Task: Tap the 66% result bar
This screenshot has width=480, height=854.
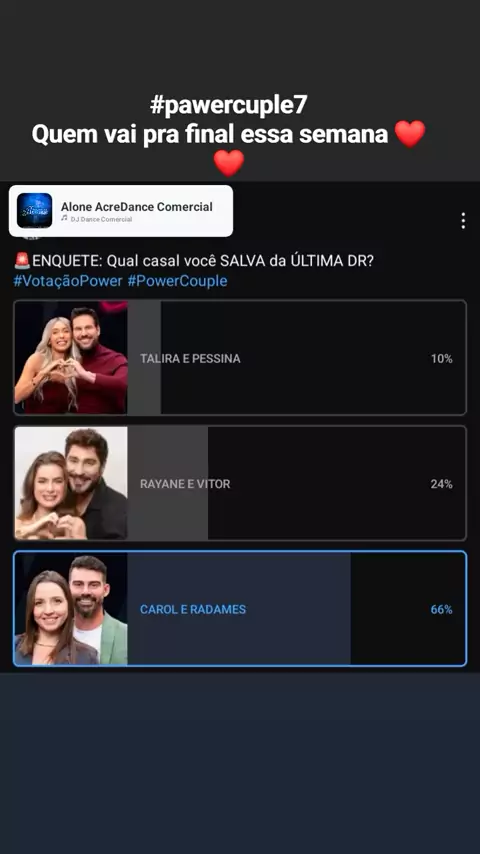Action: click(239, 608)
